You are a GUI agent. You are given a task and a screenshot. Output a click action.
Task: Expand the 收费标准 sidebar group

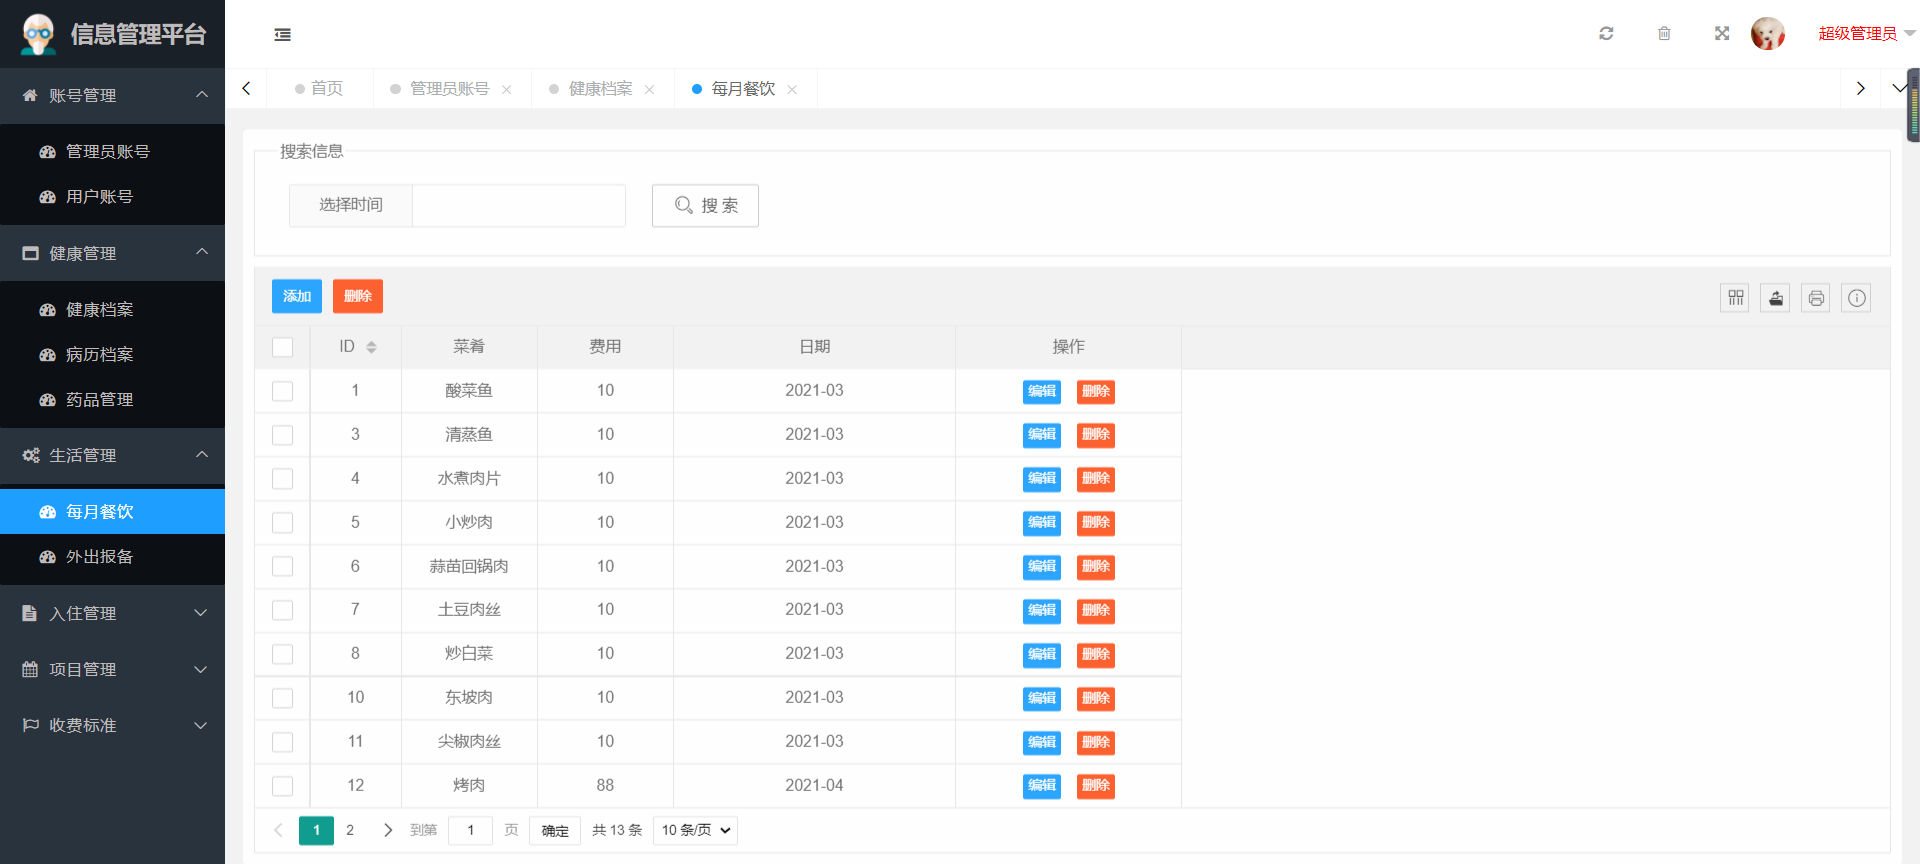point(112,726)
